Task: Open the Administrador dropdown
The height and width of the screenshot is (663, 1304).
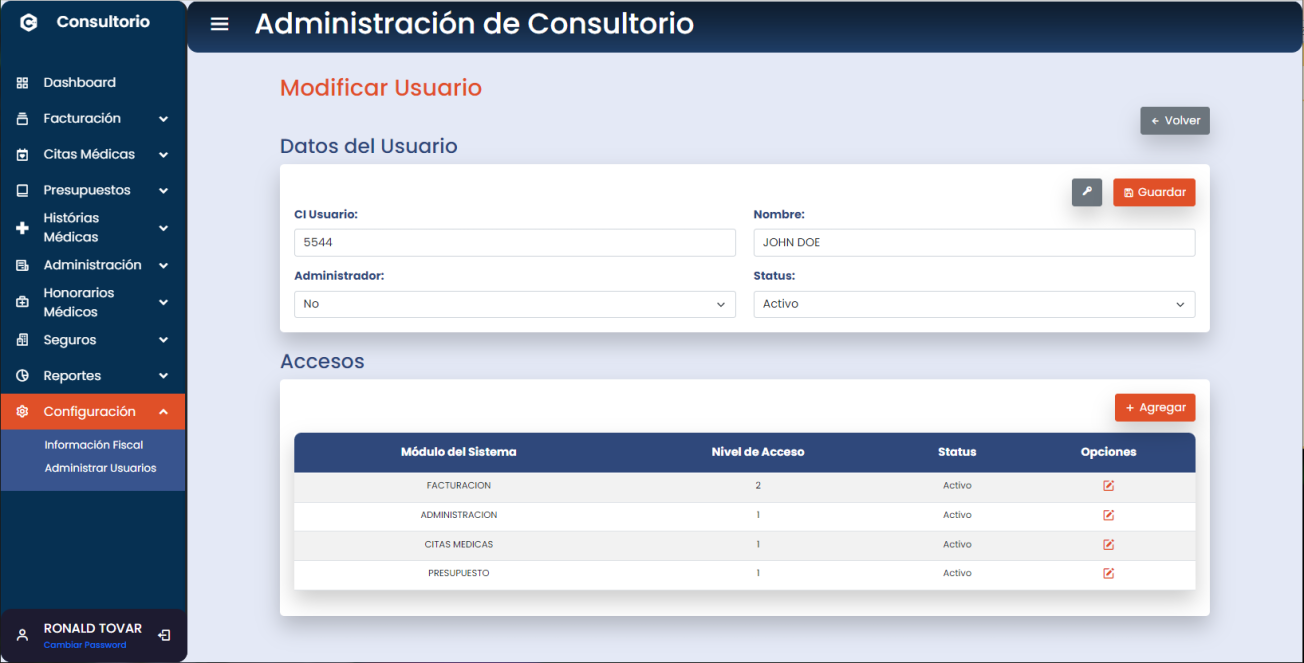Action: coord(514,304)
